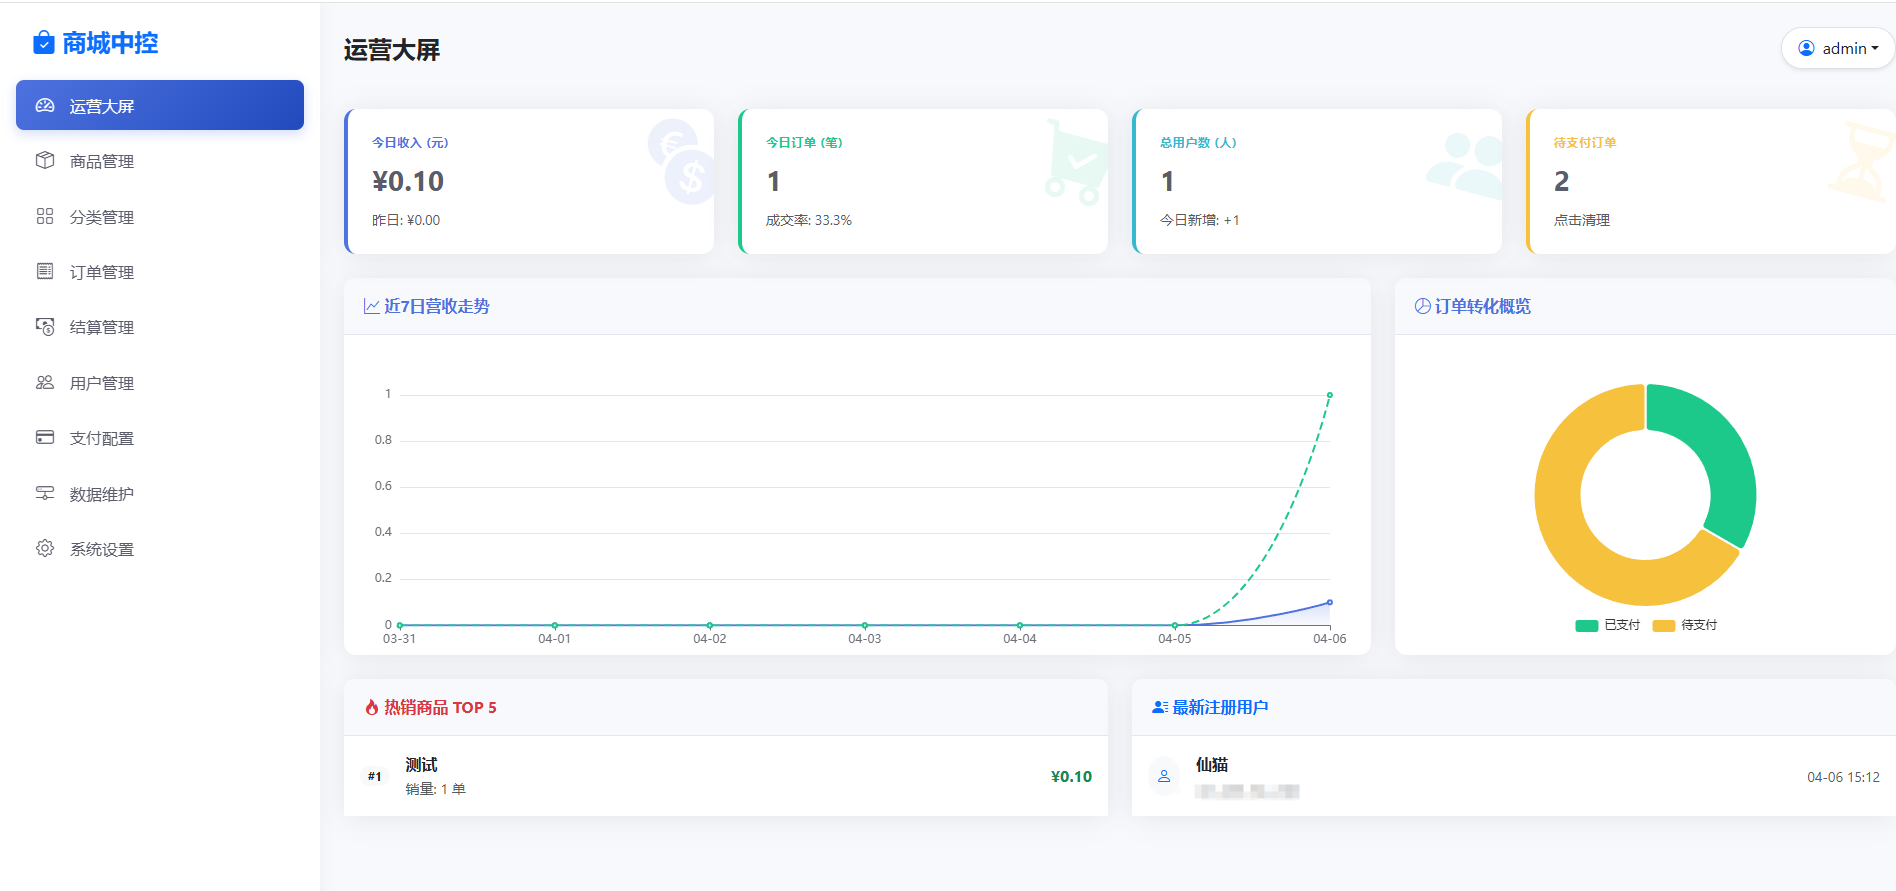Click the 今日收入 revenue card
The image size is (1896, 891).
click(x=529, y=181)
